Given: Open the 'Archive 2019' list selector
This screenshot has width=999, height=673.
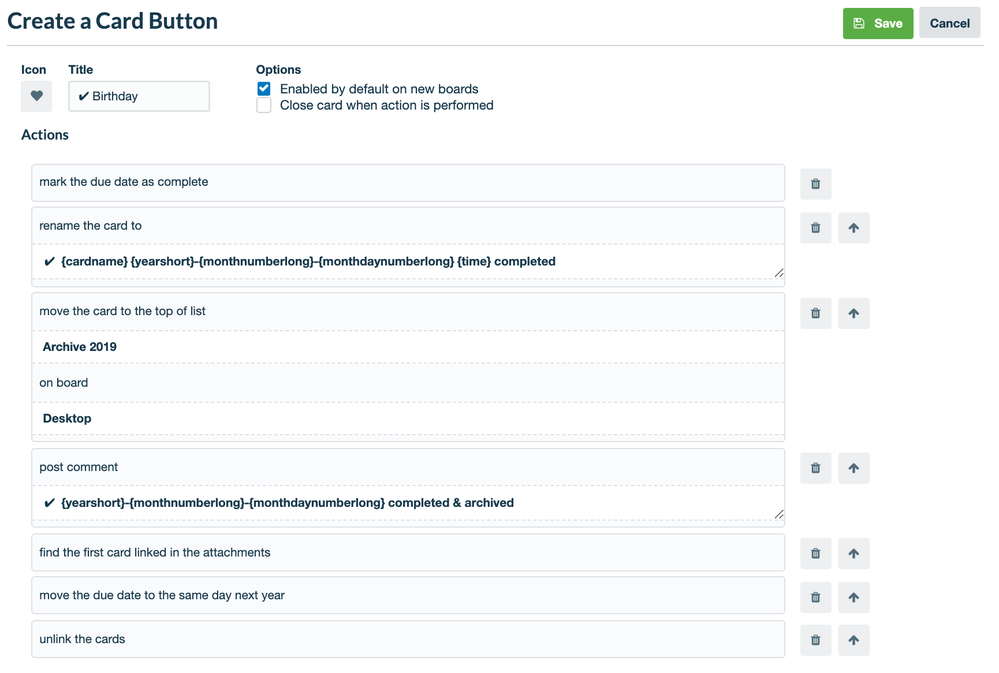Looking at the screenshot, I should [x=407, y=346].
